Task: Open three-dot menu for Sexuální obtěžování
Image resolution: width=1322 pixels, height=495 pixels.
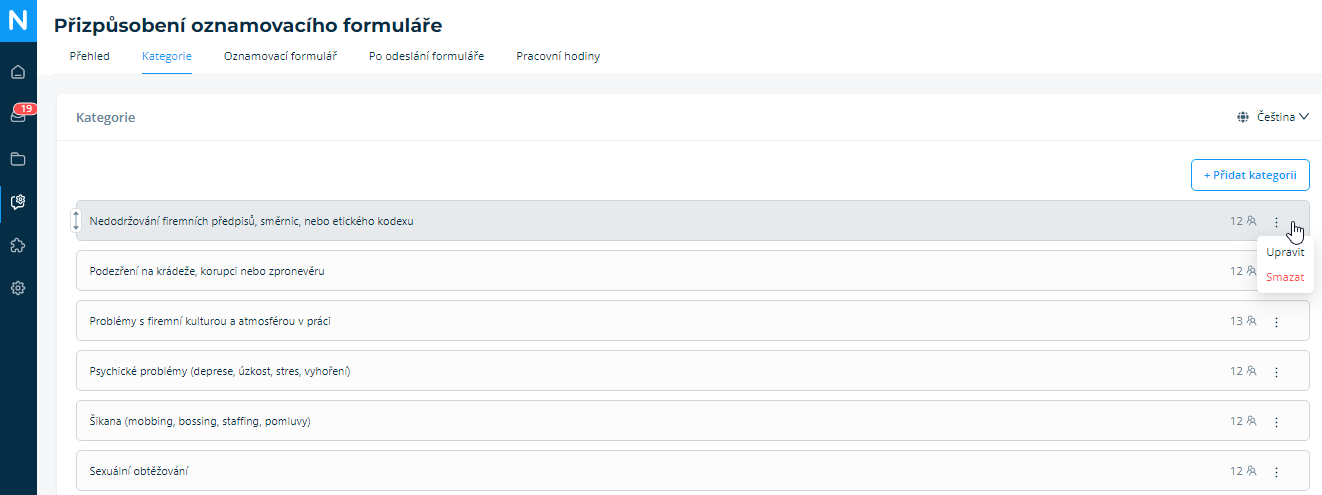Action: click(1276, 471)
